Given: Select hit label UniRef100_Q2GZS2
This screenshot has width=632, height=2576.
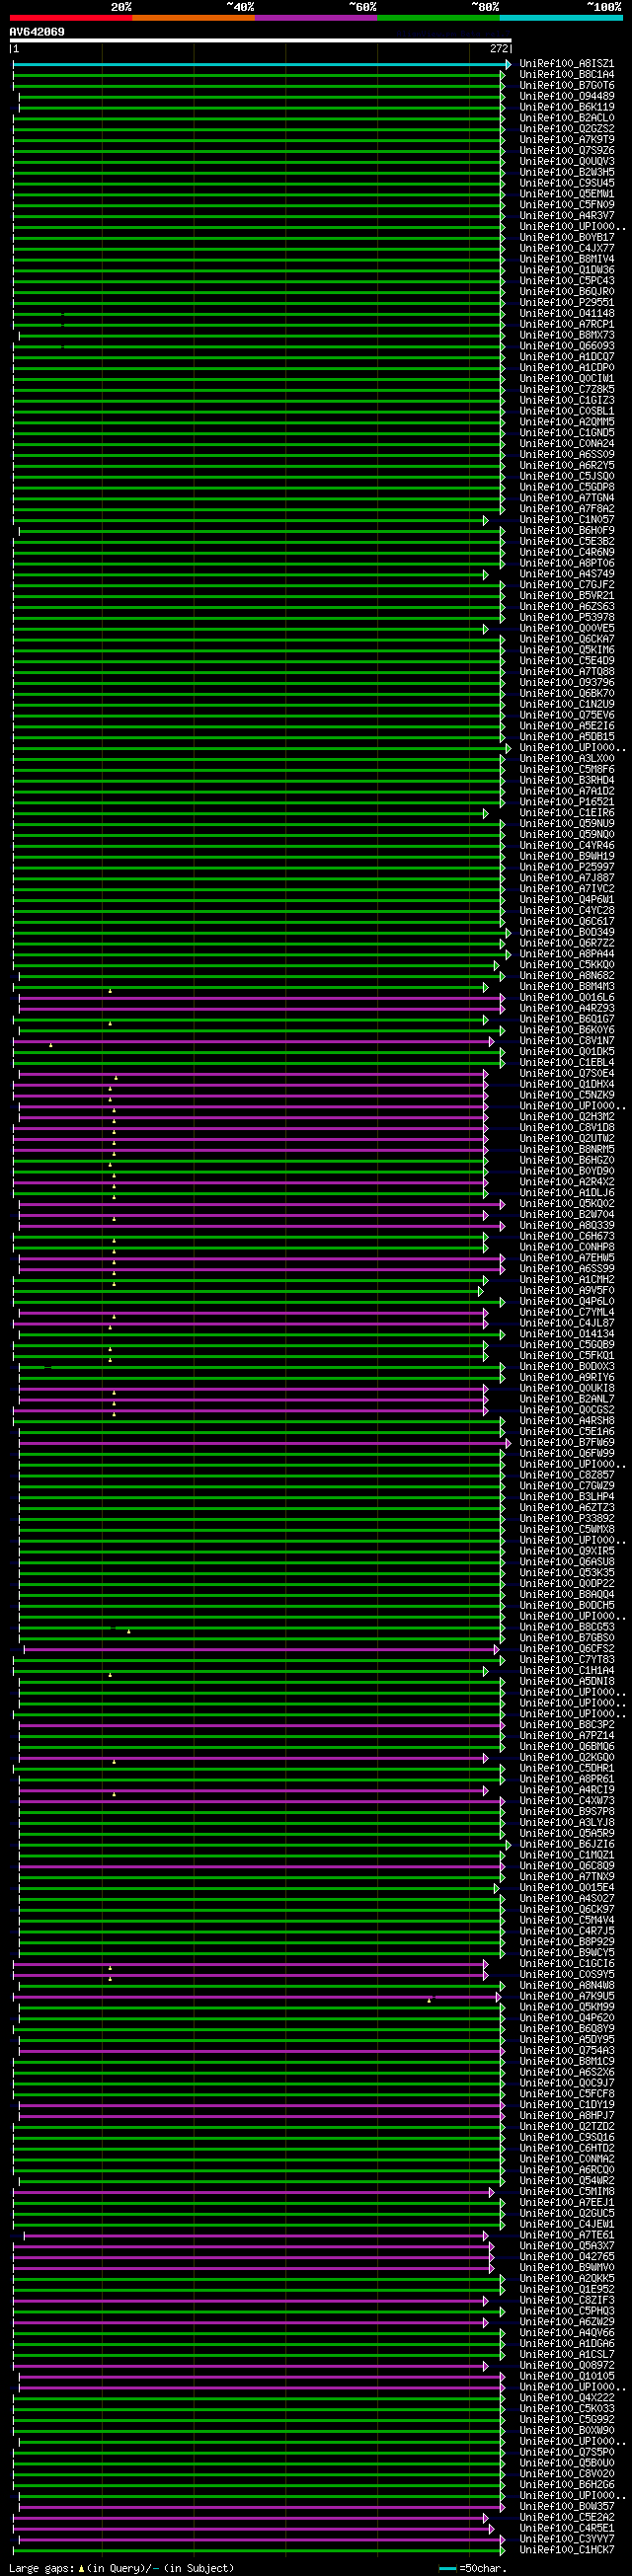Looking at the screenshot, I should pos(567,129).
